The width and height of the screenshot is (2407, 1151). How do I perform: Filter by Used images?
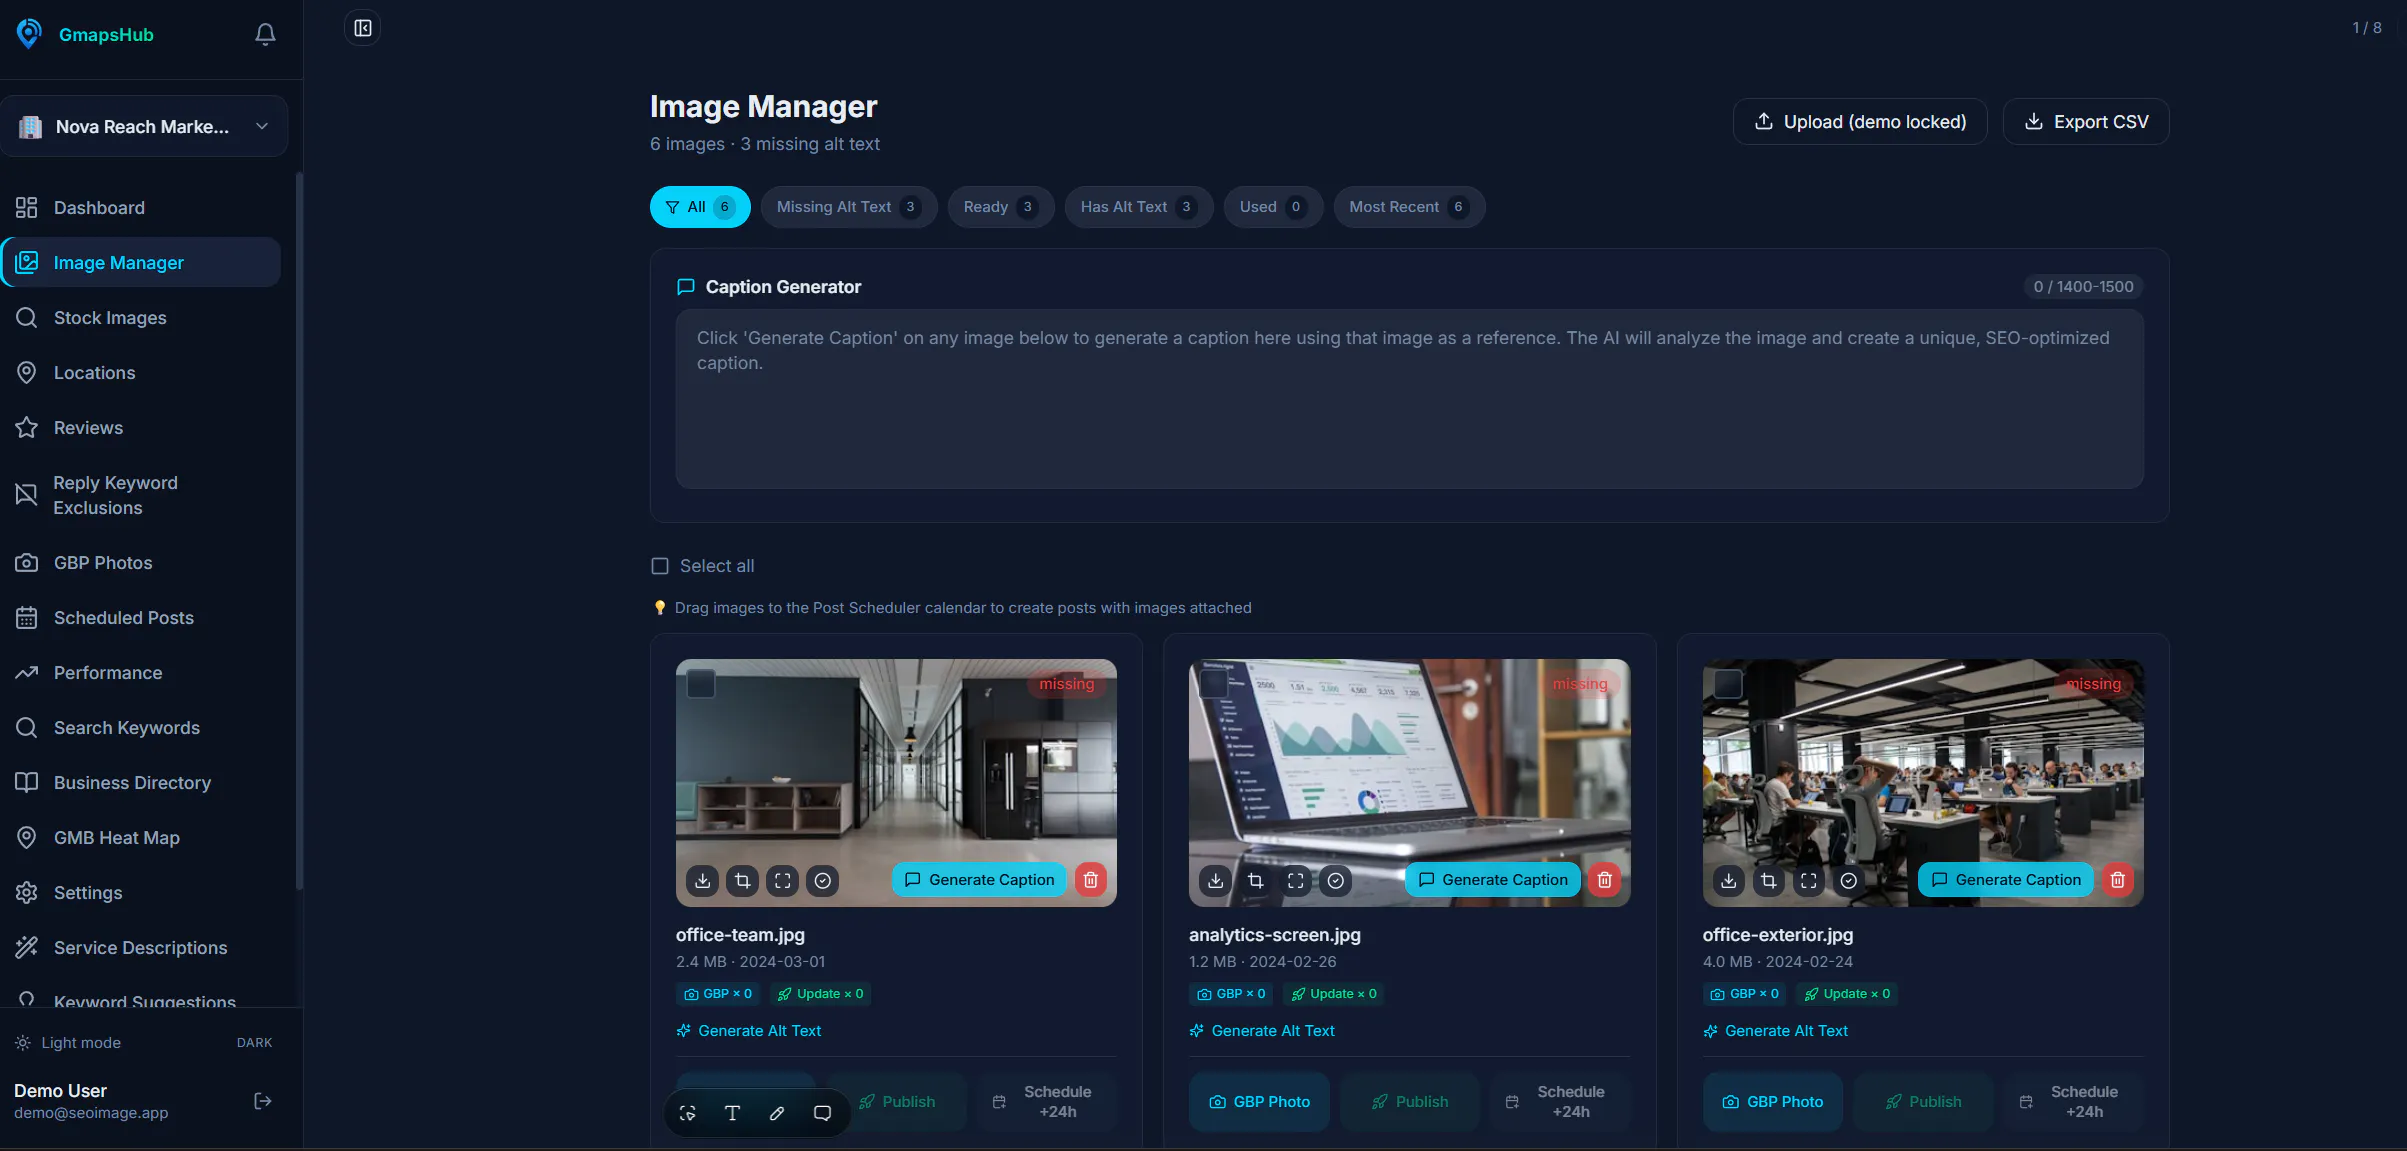coord(1273,207)
